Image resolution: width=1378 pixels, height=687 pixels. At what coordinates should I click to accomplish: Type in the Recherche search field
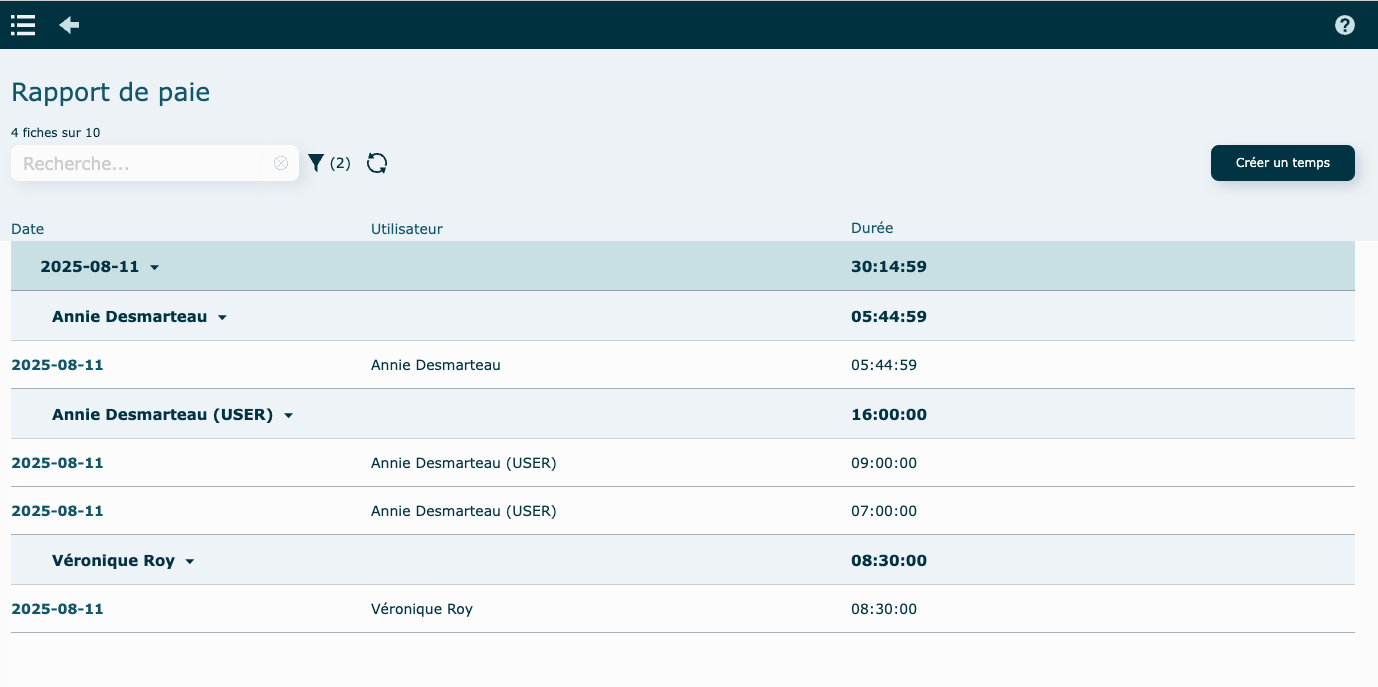pos(140,163)
